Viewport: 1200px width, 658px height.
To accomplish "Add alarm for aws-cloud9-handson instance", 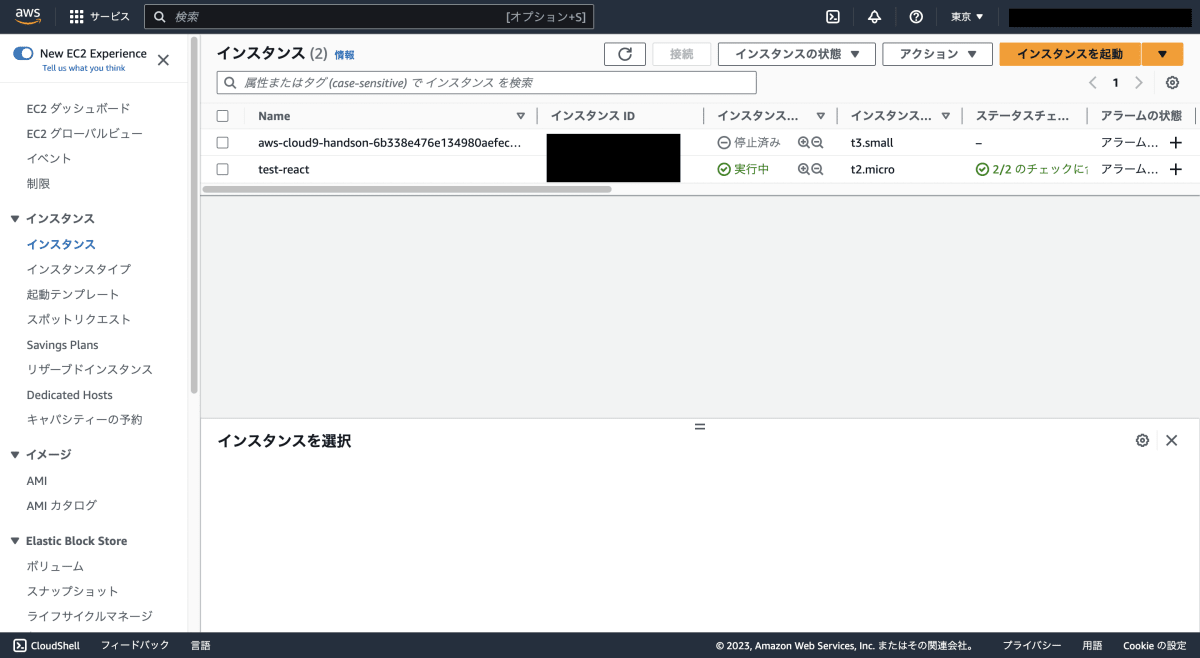I will coord(1176,143).
